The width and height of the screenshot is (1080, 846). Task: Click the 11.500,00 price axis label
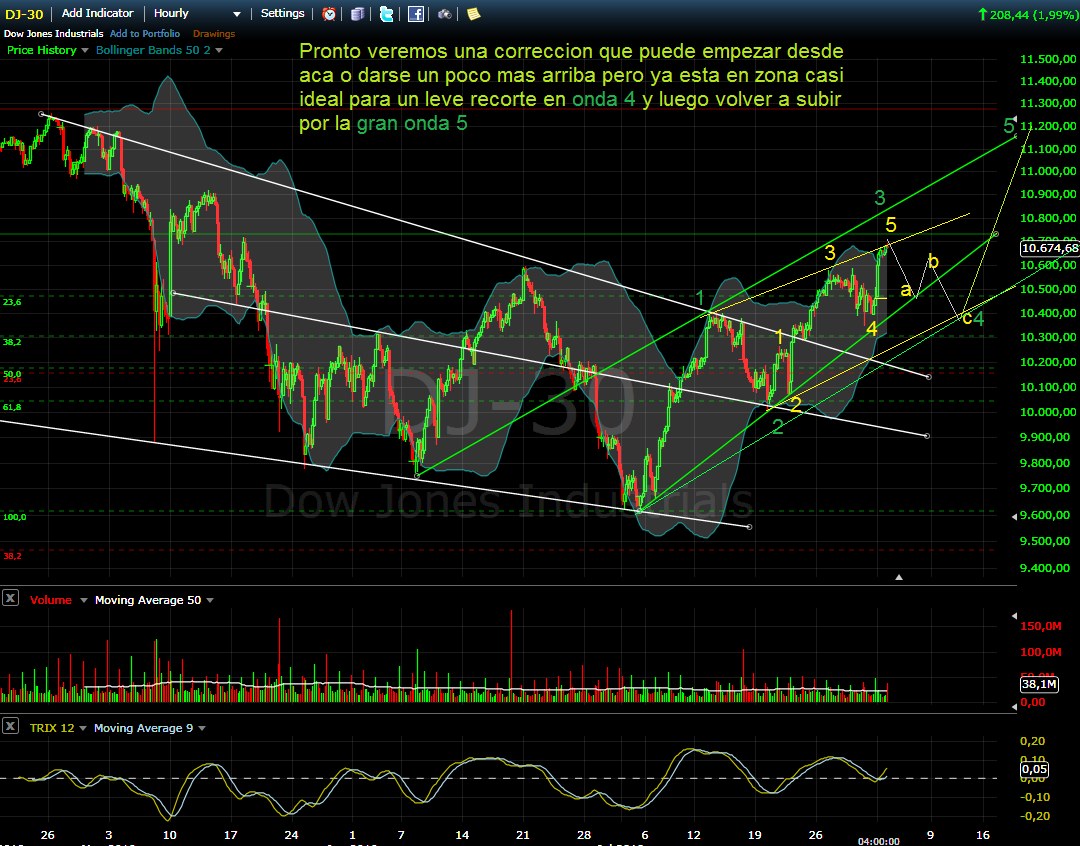tap(1048, 59)
